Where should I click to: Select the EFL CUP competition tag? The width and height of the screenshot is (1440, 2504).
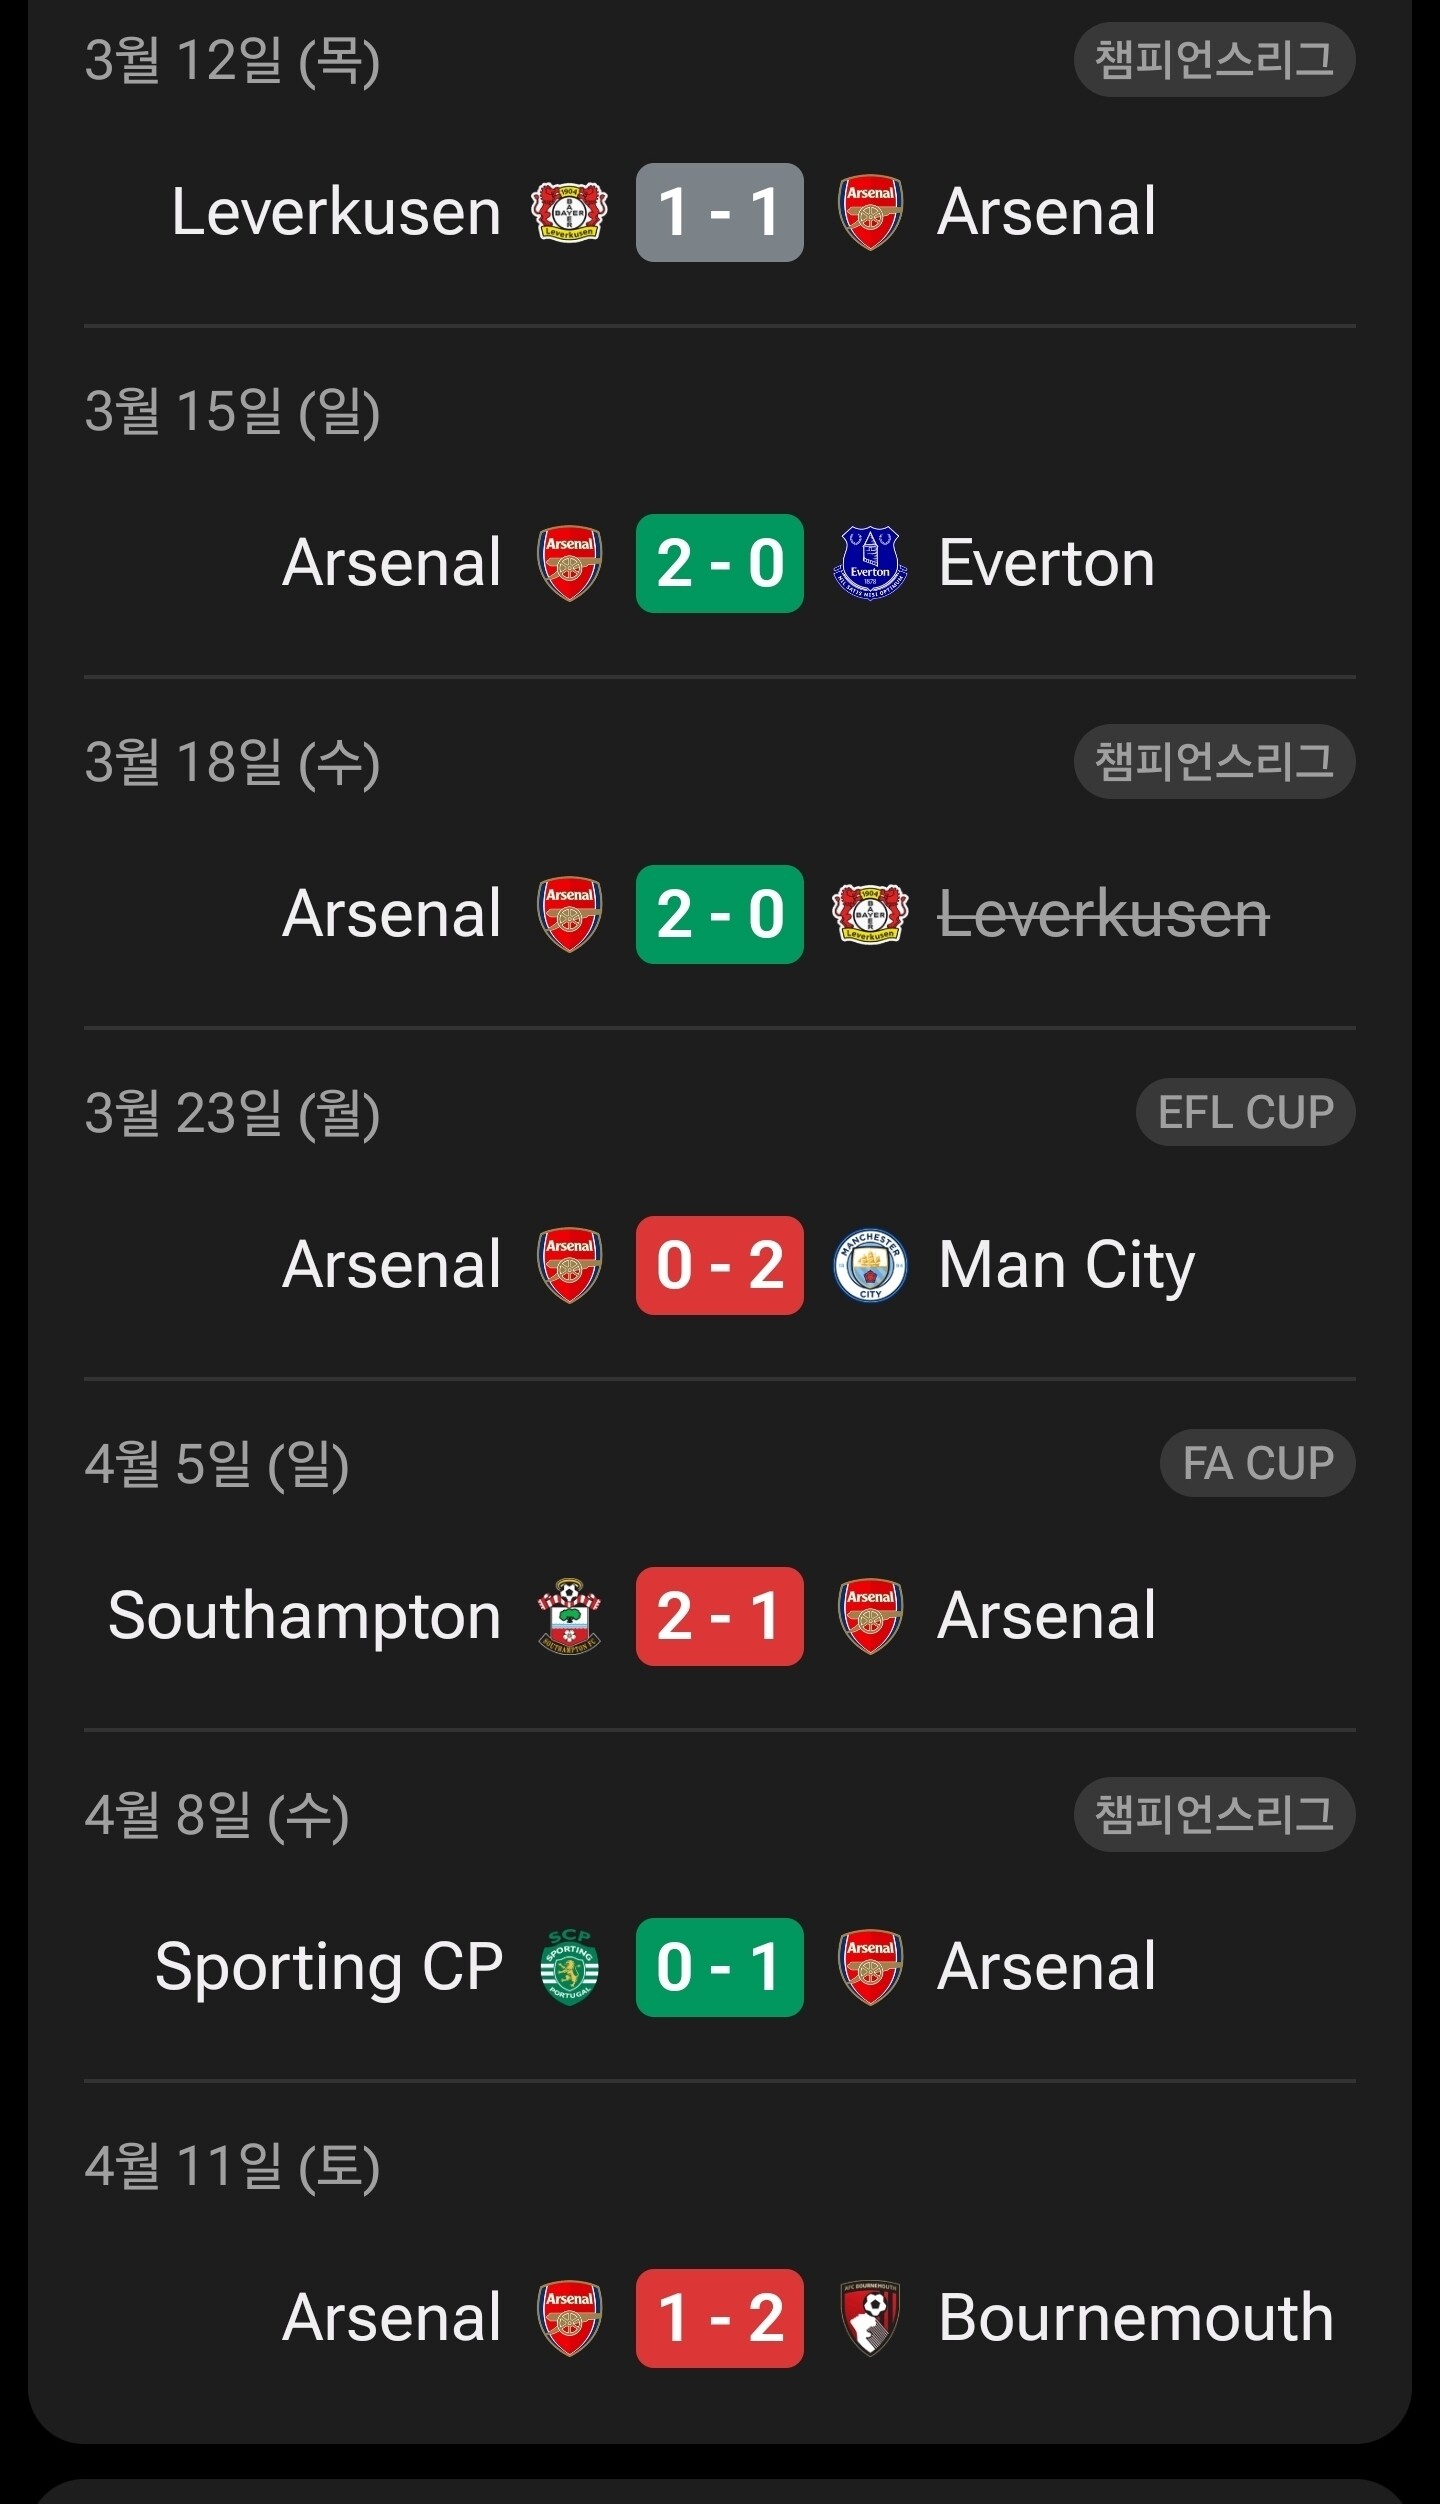tap(1245, 1112)
